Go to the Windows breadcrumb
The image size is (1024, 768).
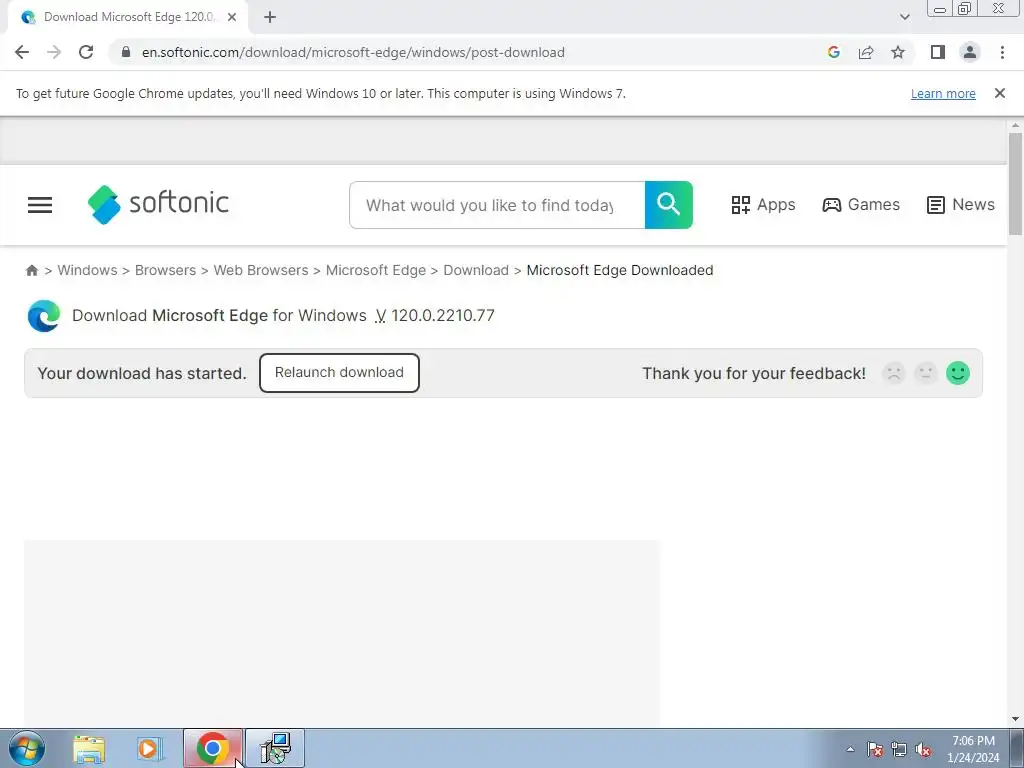click(x=88, y=270)
